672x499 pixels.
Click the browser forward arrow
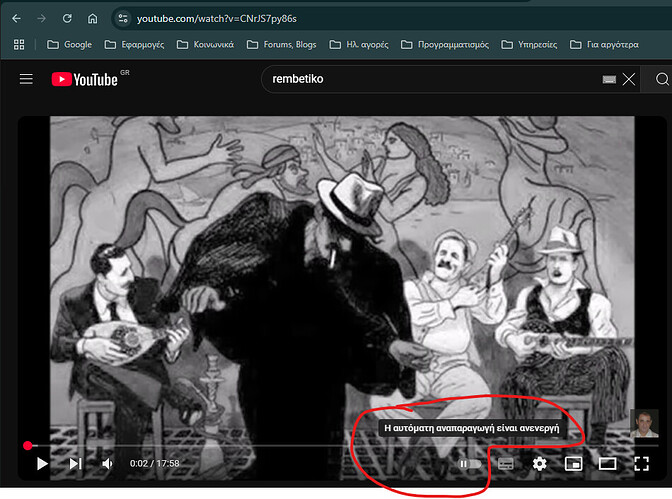(41, 18)
